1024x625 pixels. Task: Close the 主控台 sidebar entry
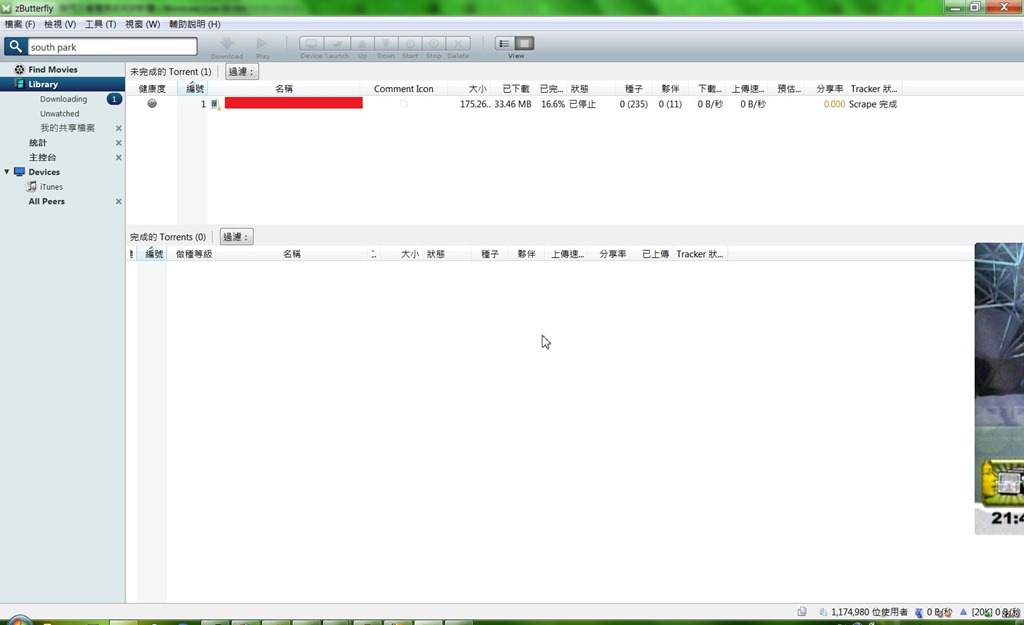[118, 157]
